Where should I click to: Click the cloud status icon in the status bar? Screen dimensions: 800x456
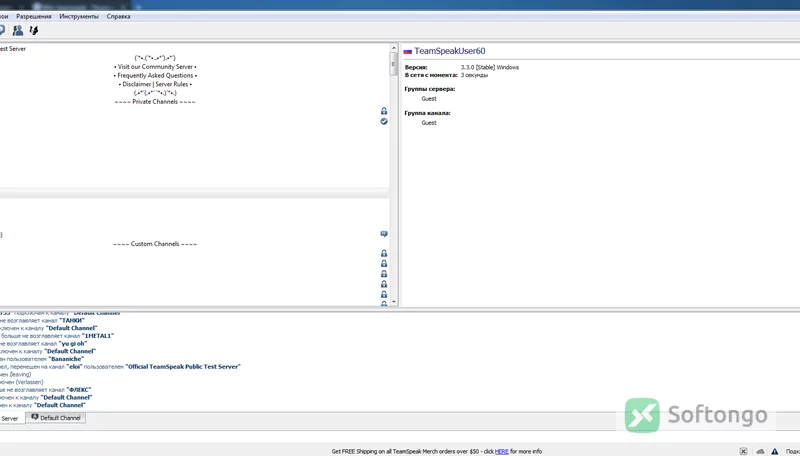pos(760,451)
